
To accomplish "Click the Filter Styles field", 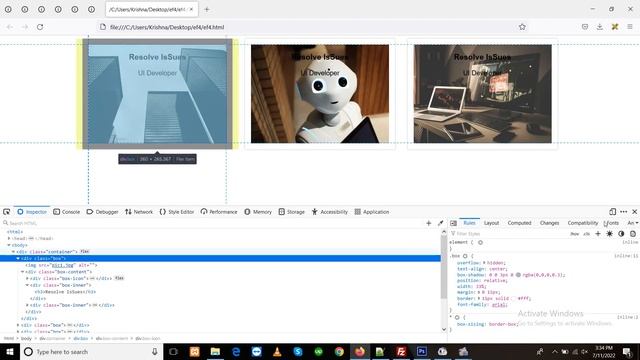I will 508,234.
